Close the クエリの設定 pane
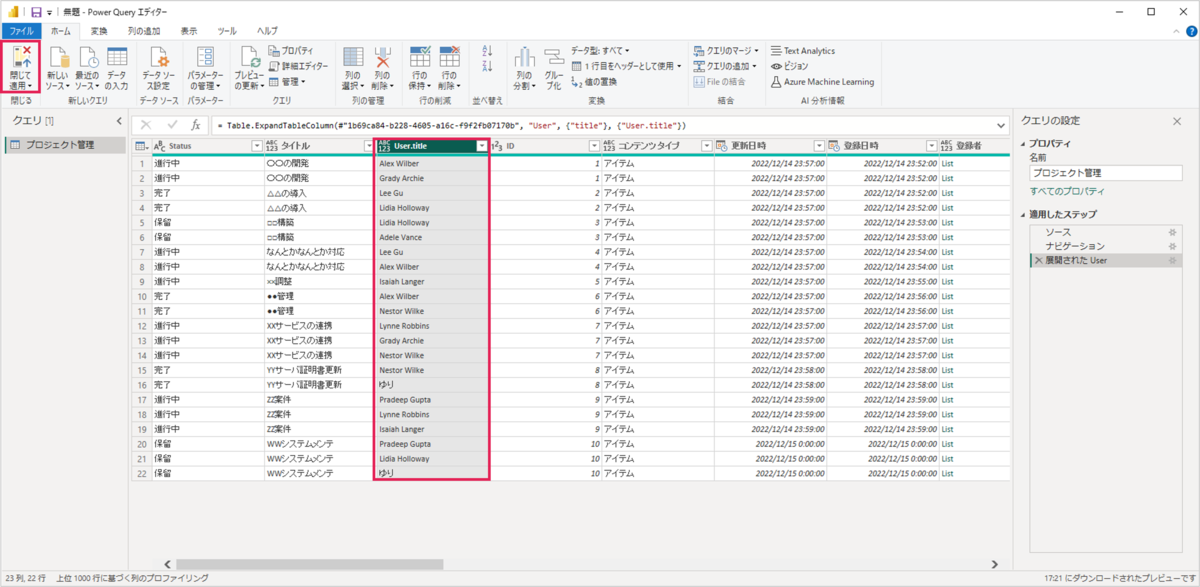The width and height of the screenshot is (1200, 587). point(1176,120)
